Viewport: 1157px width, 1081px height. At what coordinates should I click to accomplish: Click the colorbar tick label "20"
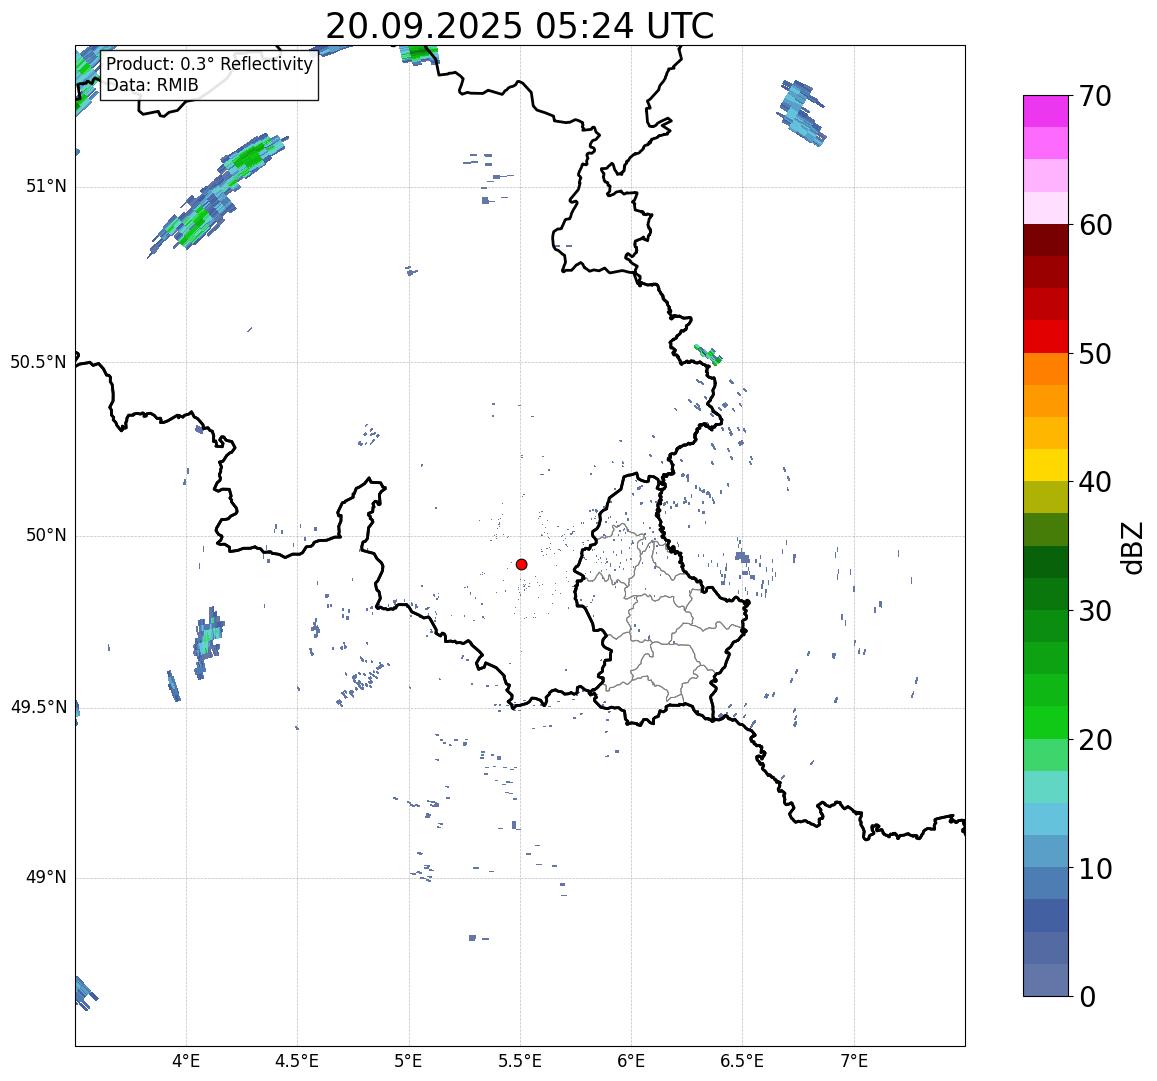tap(1095, 740)
